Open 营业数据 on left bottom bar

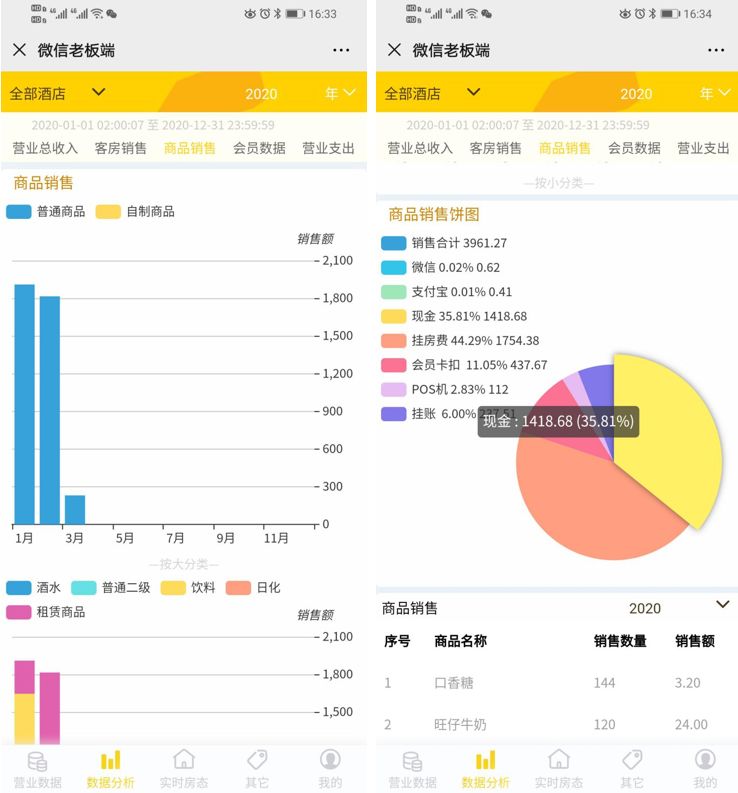(x=37, y=769)
